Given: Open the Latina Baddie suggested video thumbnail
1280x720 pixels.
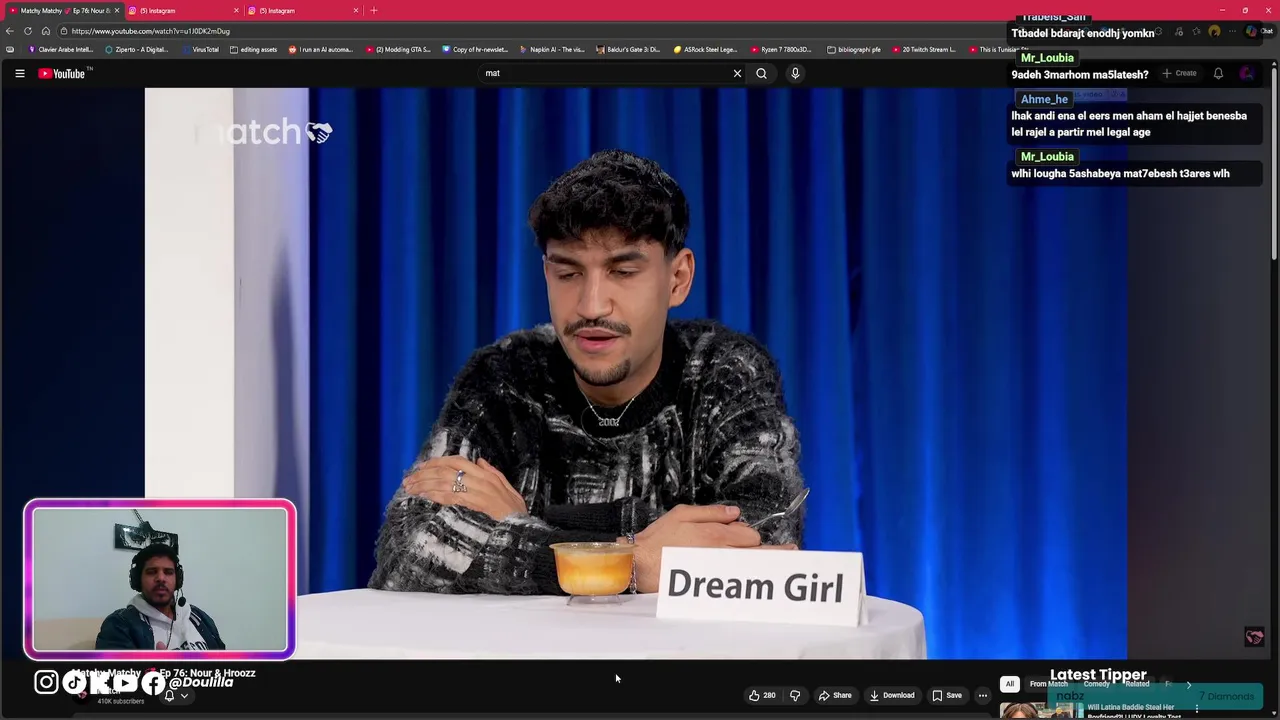Looking at the screenshot, I should pyautogui.click(x=1040, y=711).
